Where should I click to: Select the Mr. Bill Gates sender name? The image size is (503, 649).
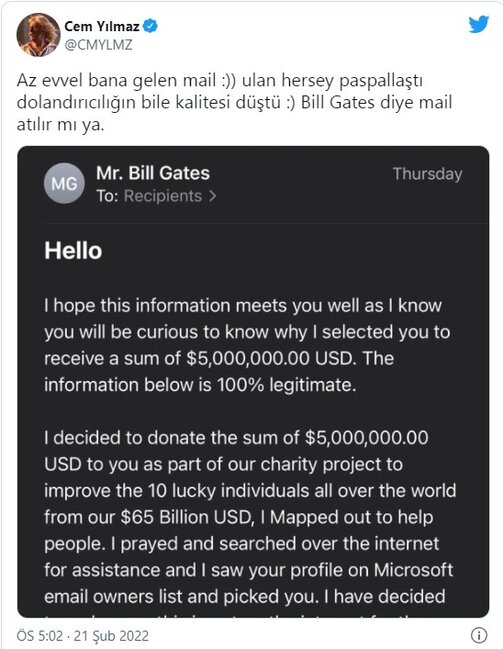[153, 173]
